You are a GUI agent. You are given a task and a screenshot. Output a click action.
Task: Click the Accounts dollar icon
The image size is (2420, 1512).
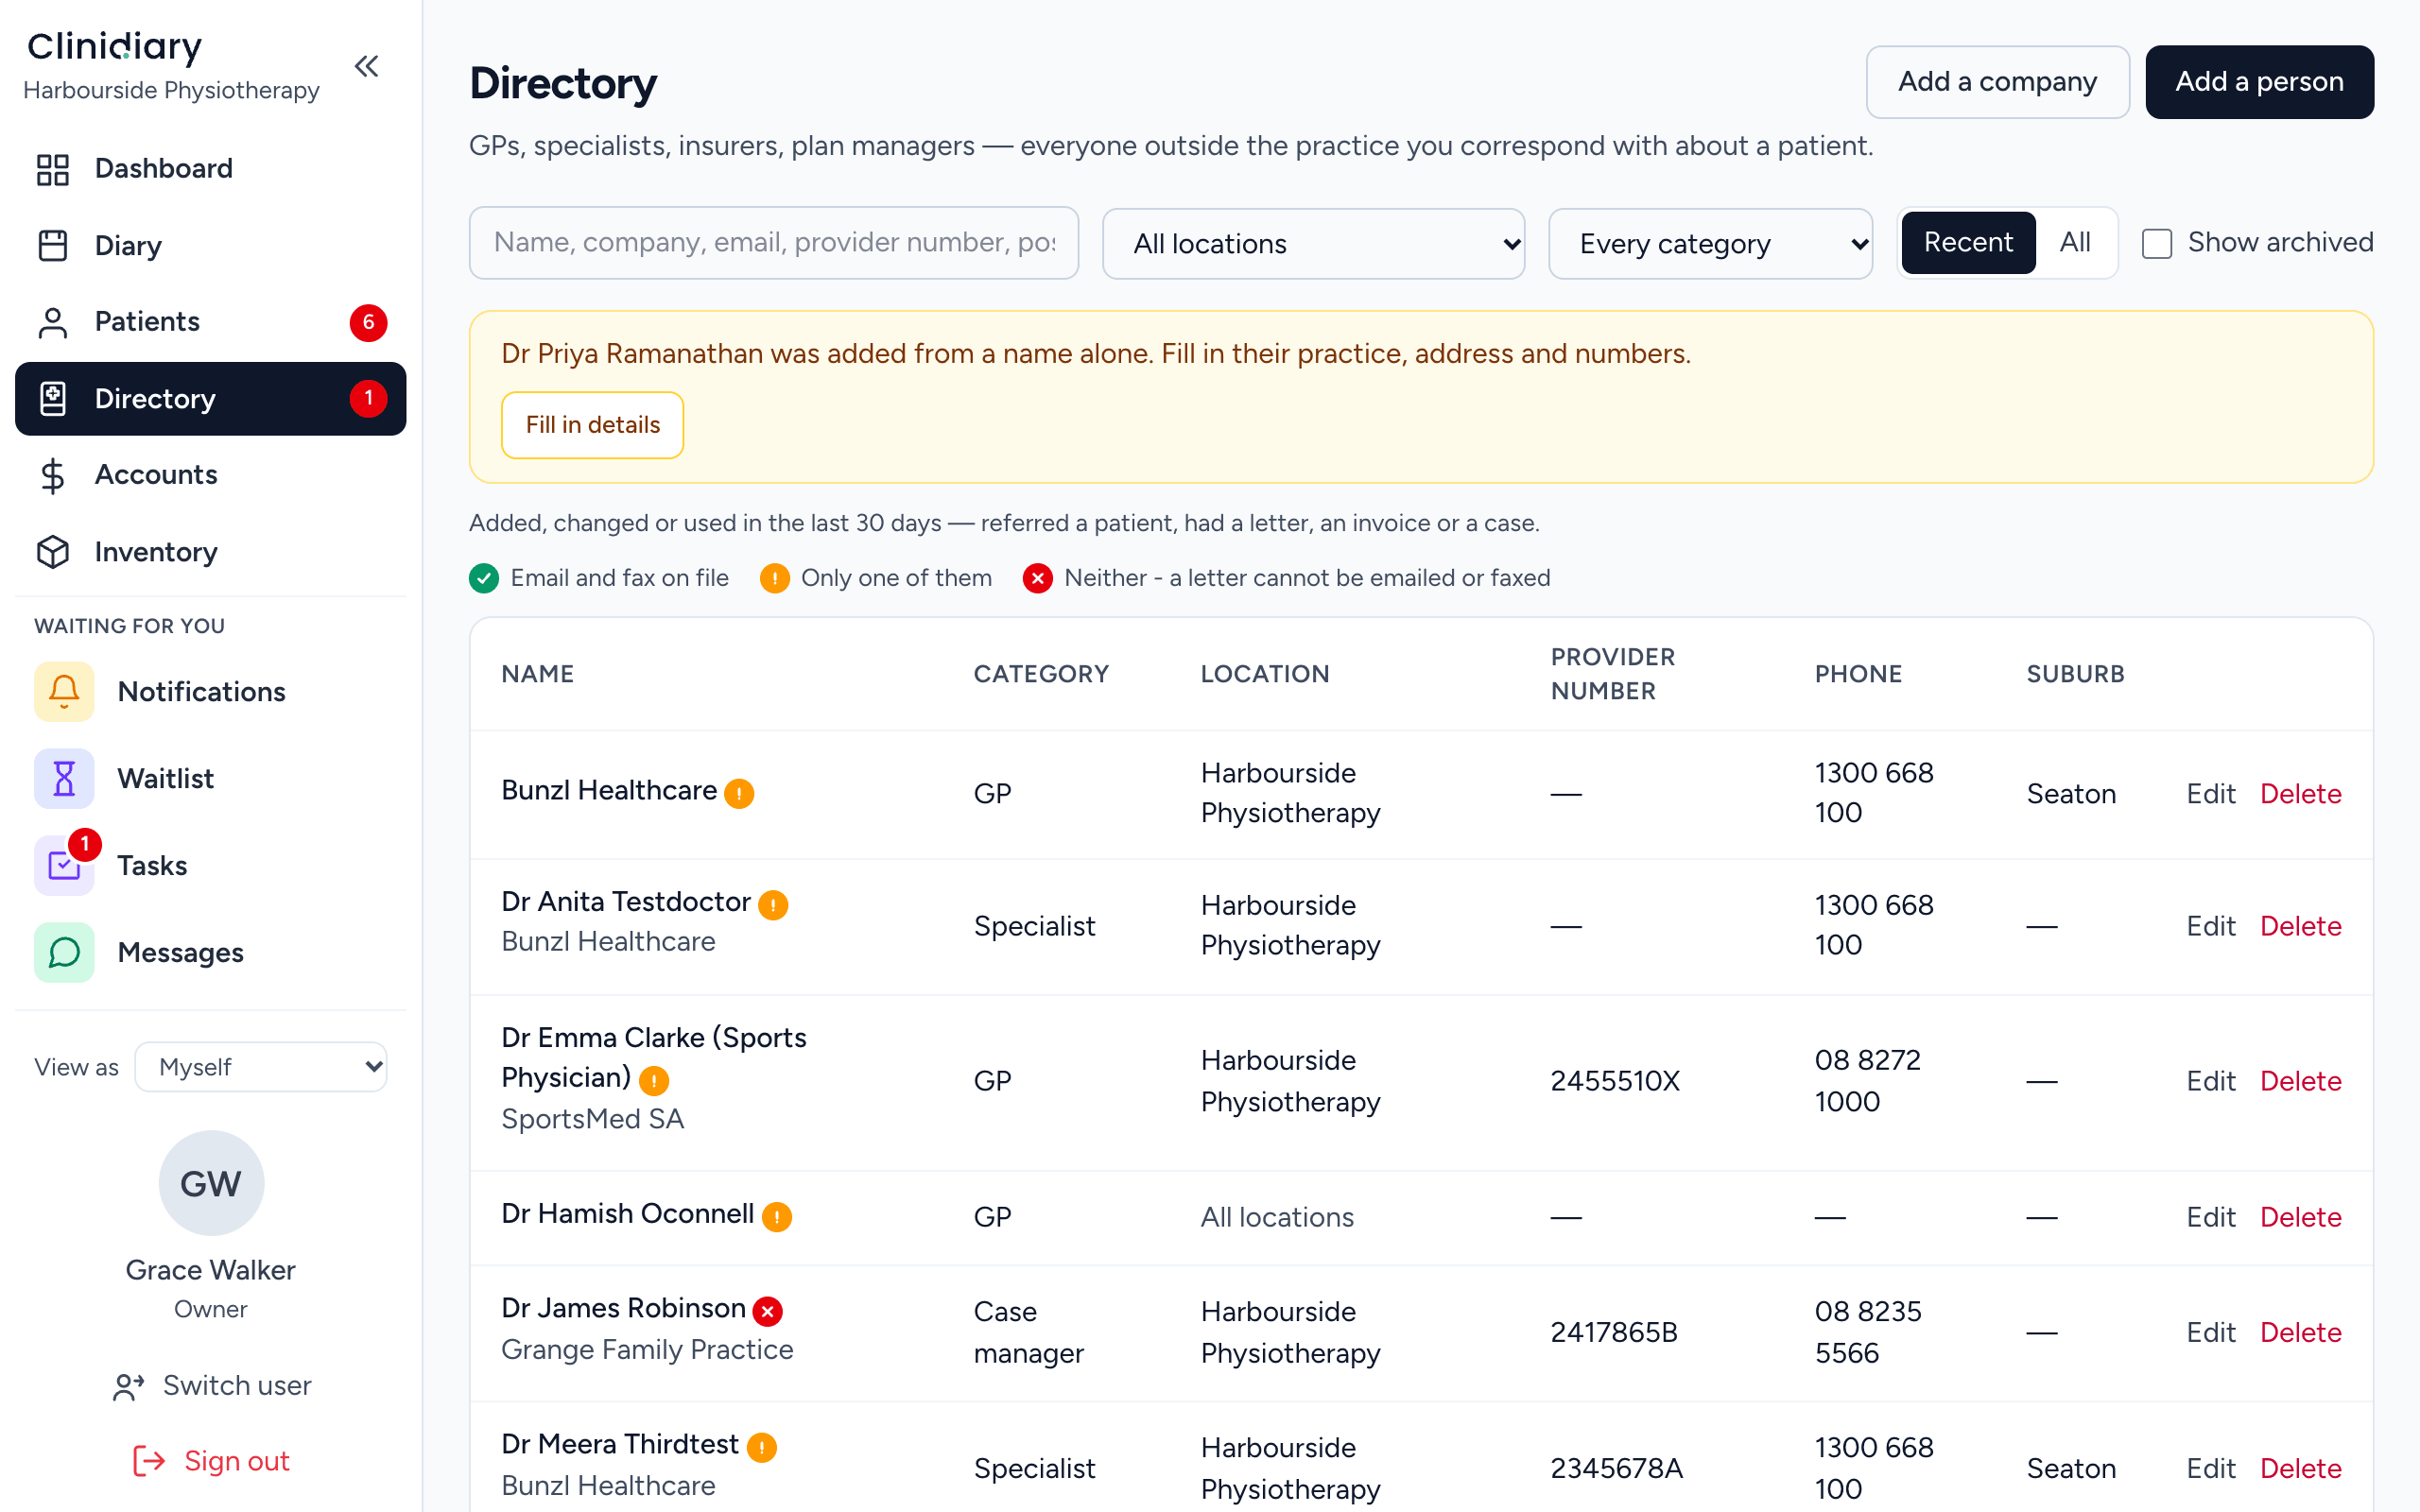coord(53,475)
